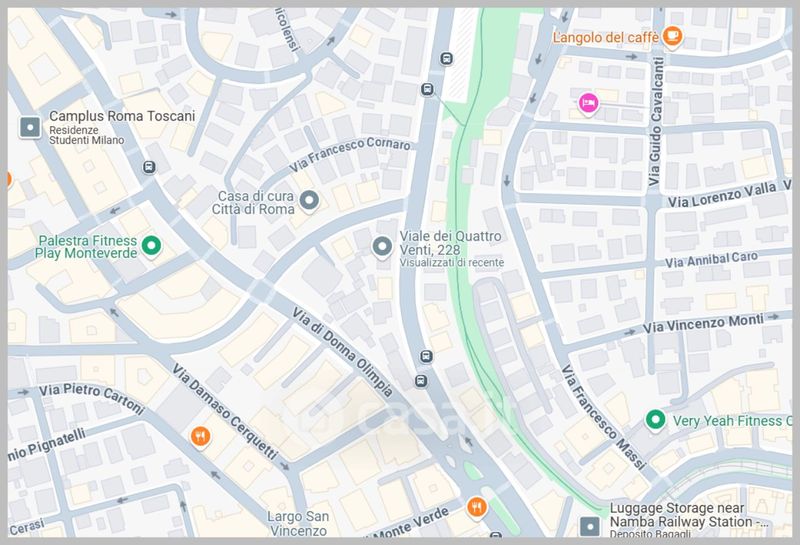Select the Casa di cura Città di Roma pin
The width and height of the screenshot is (800, 545).
coord(309,201)
